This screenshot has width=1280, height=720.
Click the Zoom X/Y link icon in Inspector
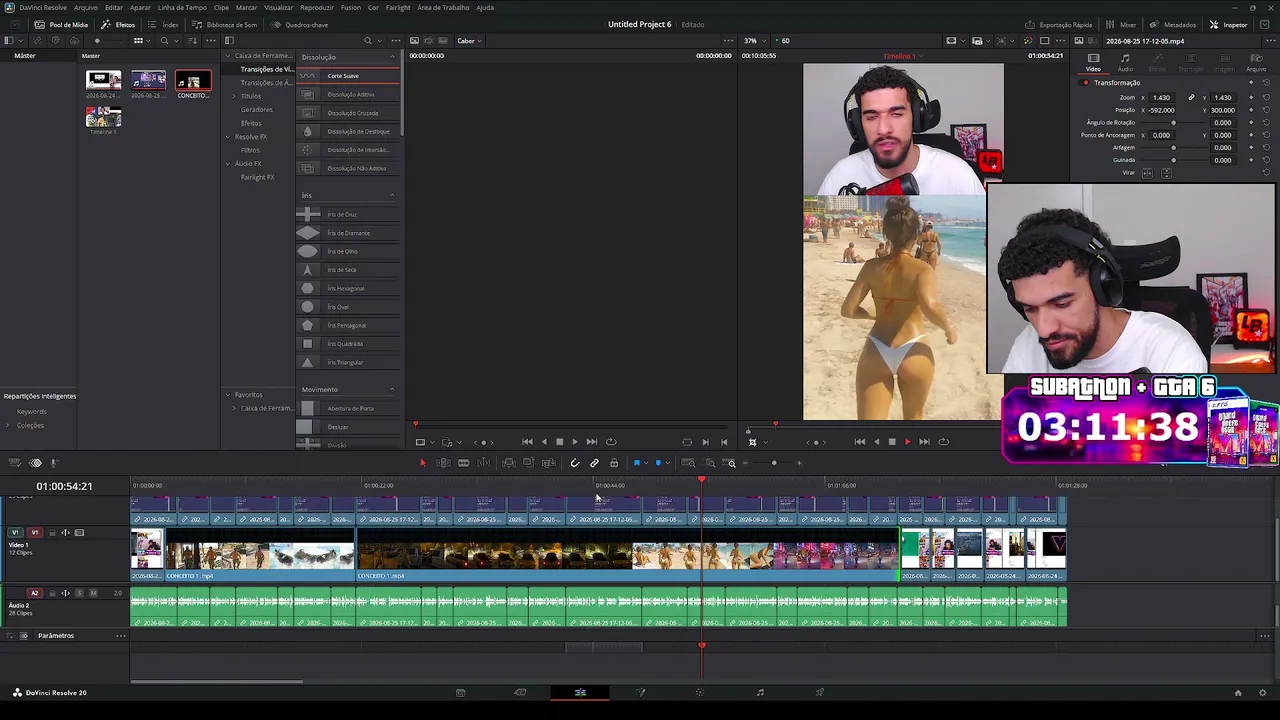click(x=1191, y=98)
